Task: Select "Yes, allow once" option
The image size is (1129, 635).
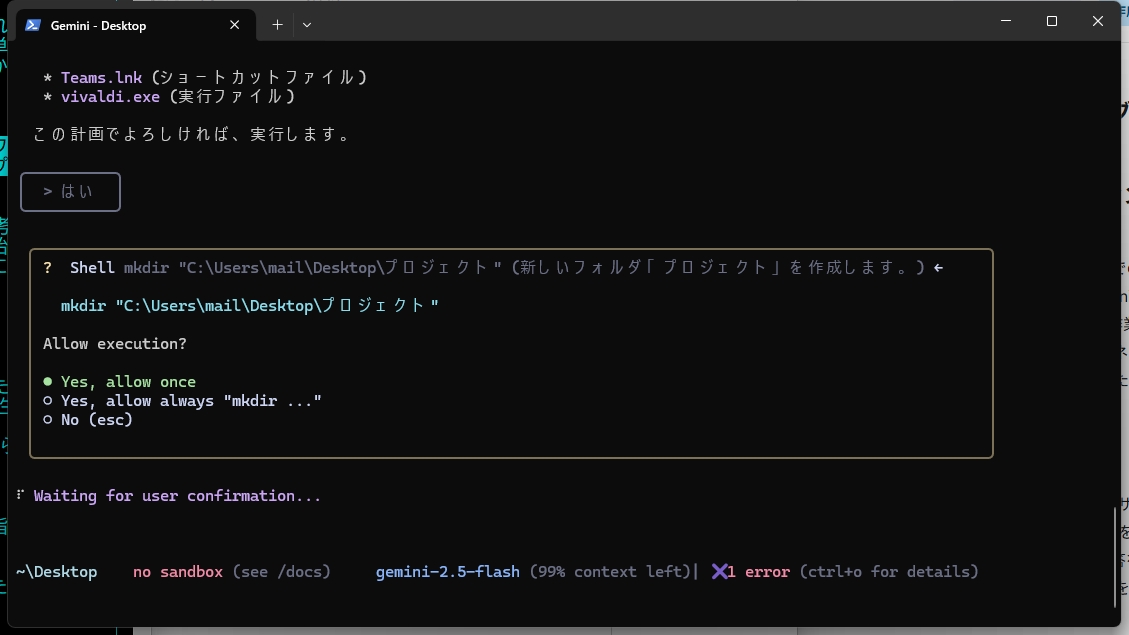Action: point(127,382)
